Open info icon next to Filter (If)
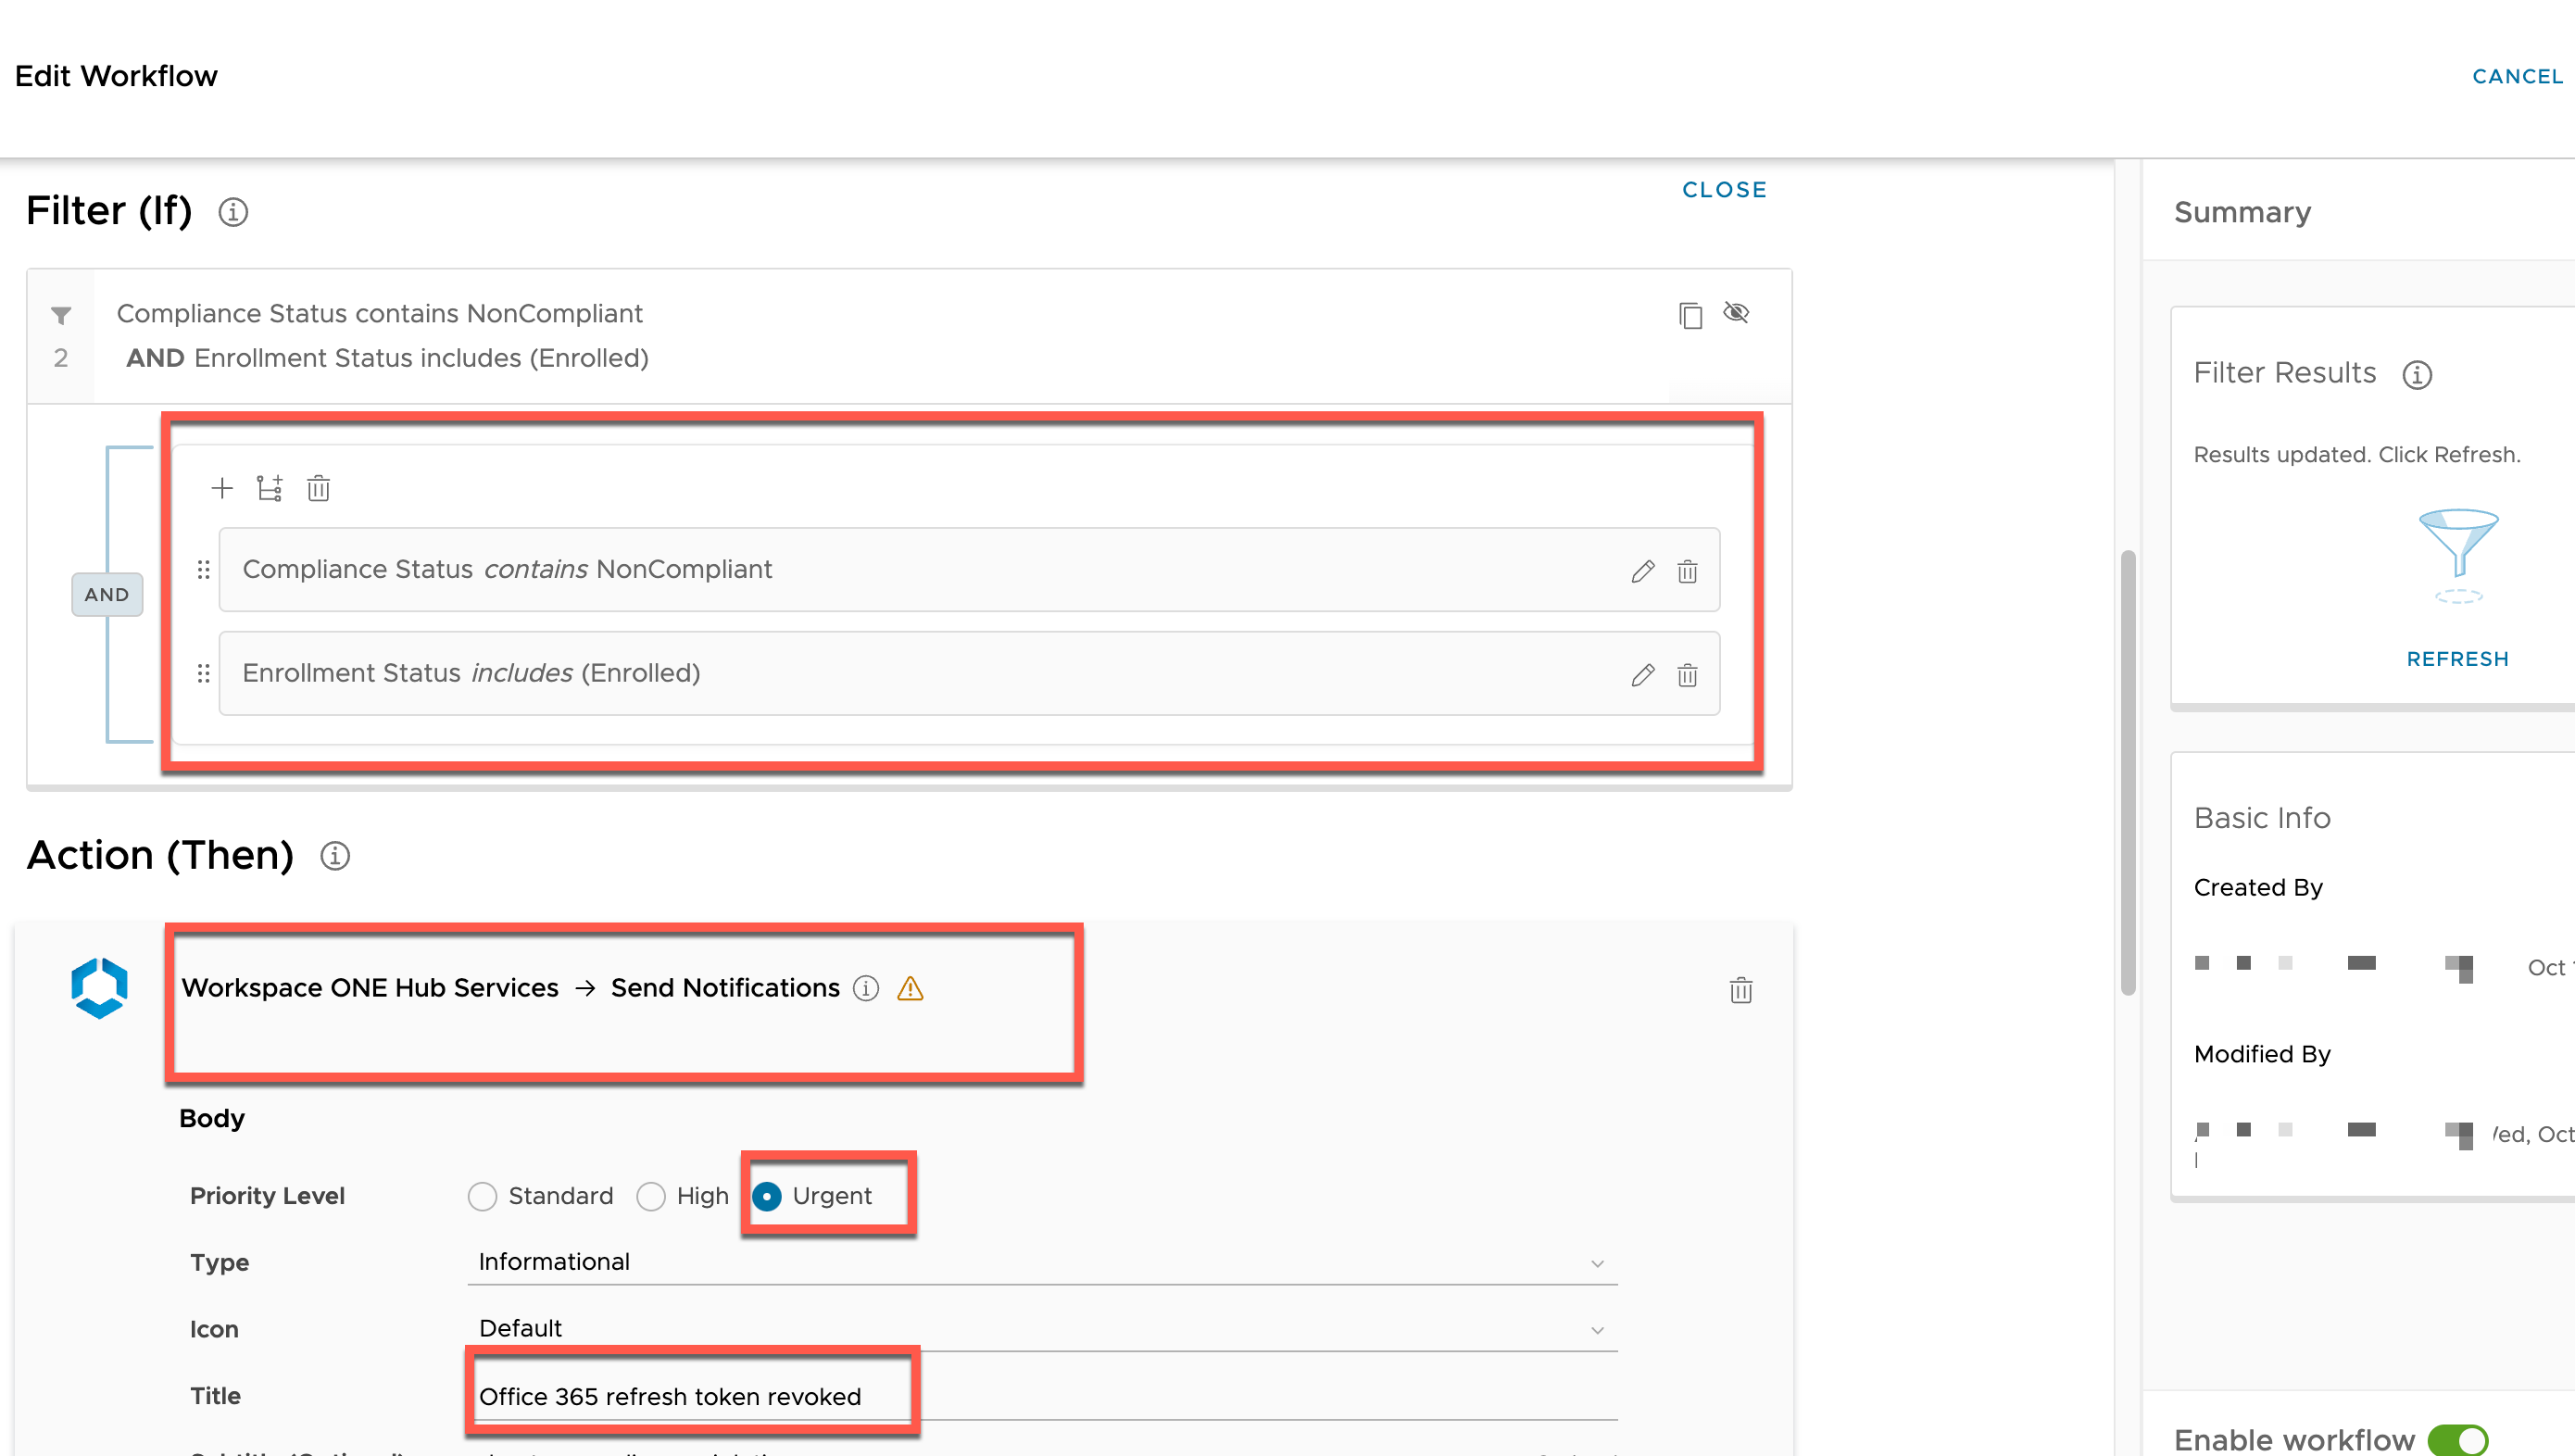Screen dimensions: 2575x1456 233,212
